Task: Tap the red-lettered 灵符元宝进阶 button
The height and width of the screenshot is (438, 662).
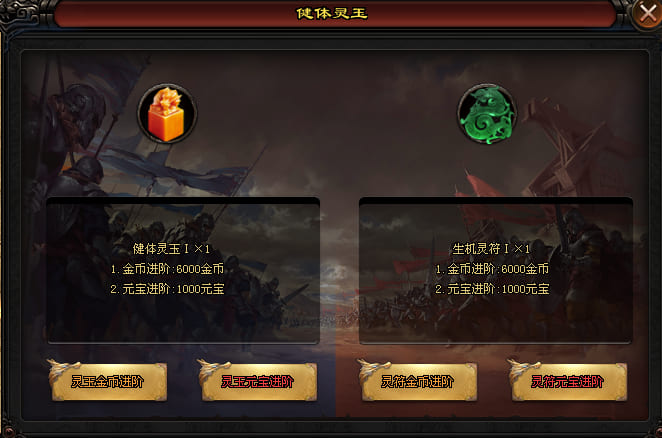Action: tap(569, 382)
